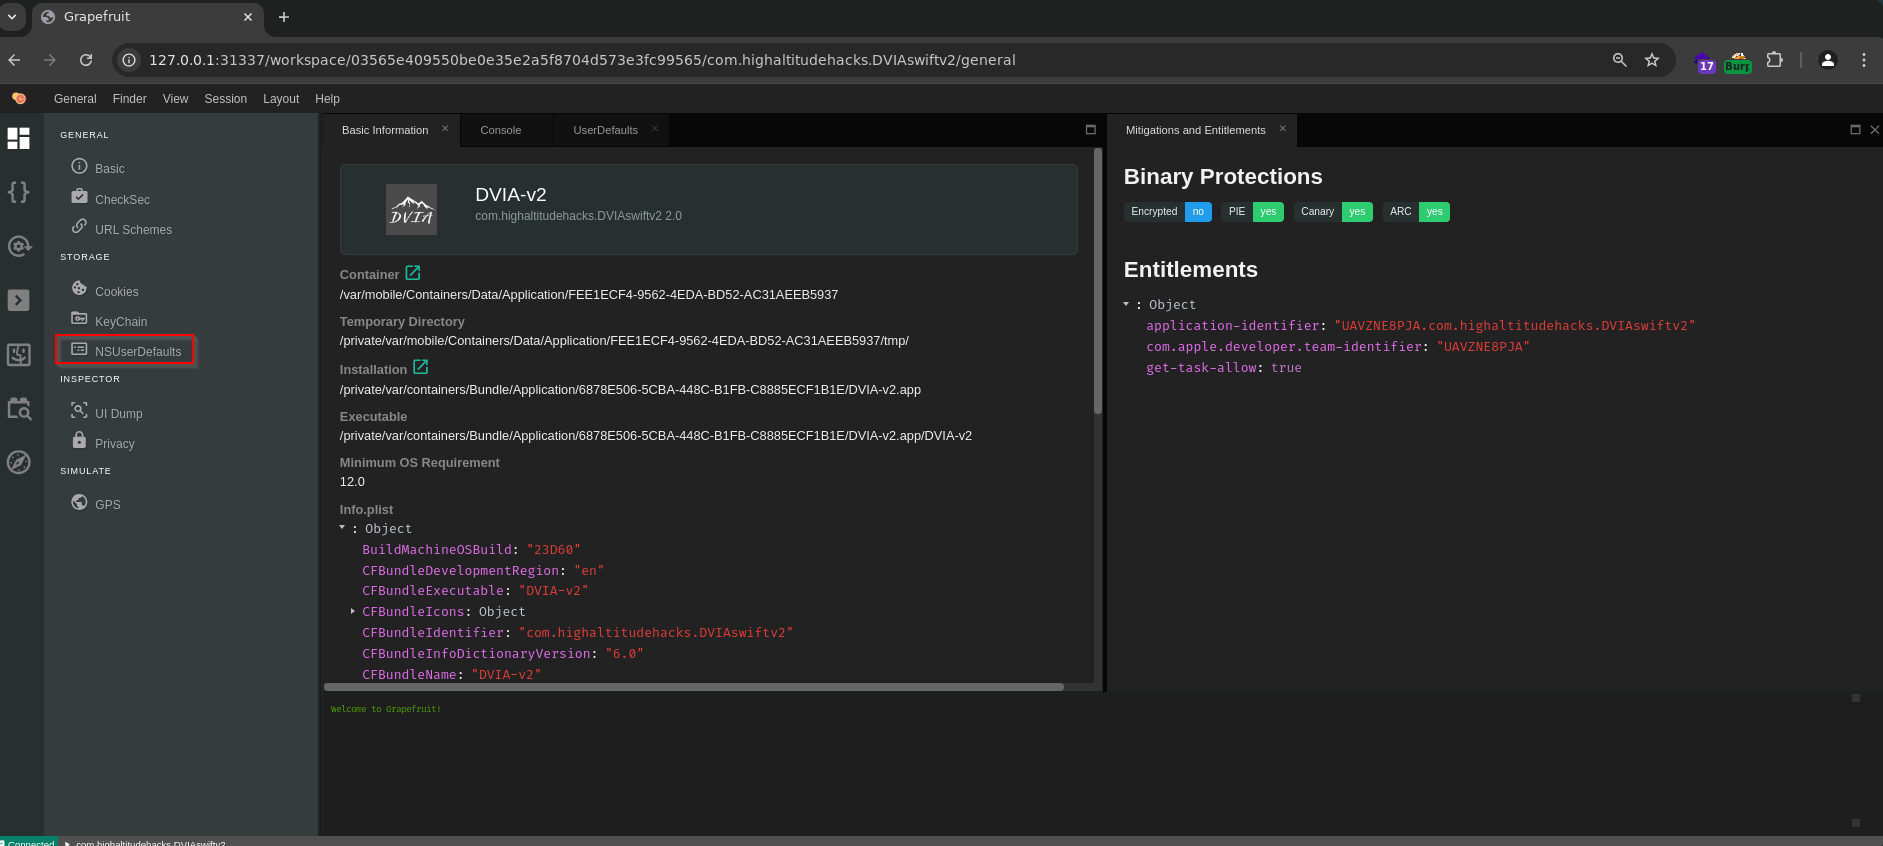Reload the browser page

point(86,60)
